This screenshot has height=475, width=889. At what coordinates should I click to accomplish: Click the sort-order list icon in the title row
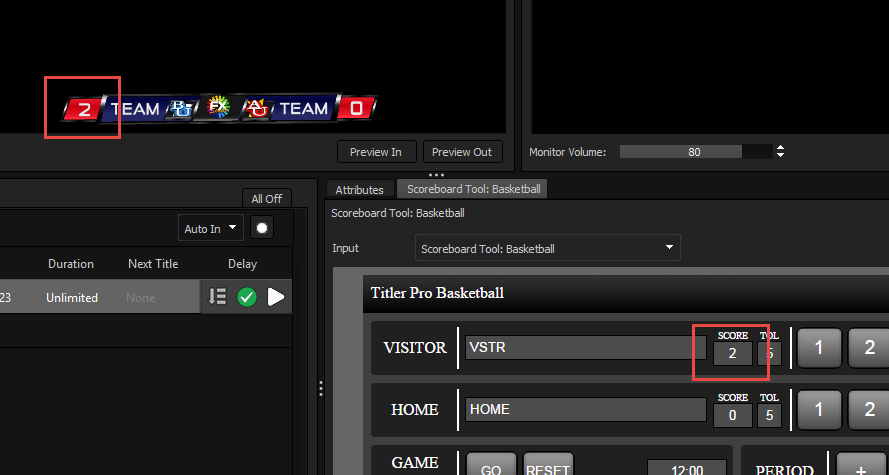pyautogui.click(x=217, y=297)
